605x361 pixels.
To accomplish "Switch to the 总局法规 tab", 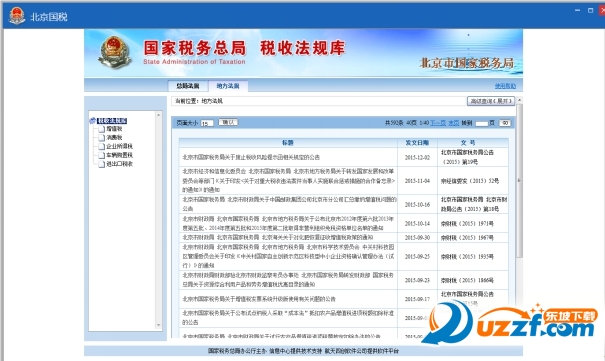I will (x=188, y=86).
